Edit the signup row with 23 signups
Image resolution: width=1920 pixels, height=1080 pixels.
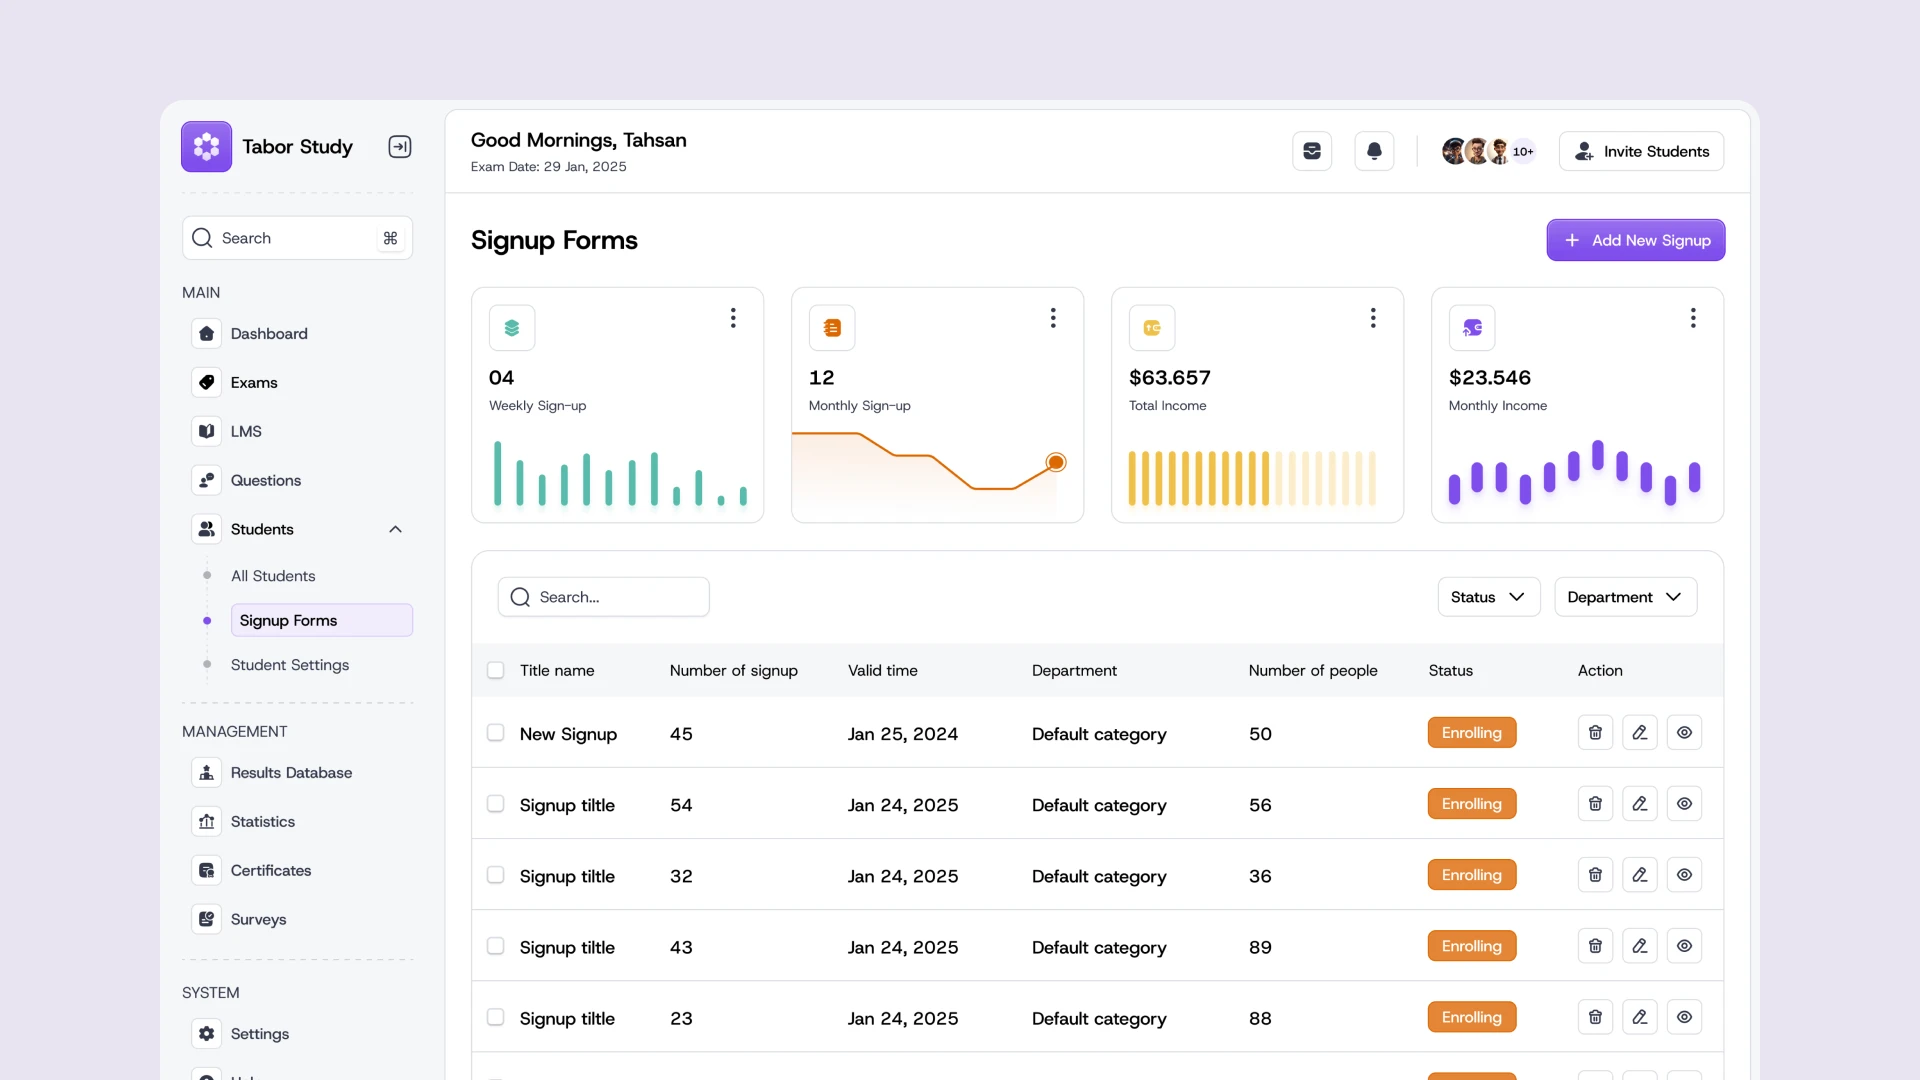(x=1640, y=1017)
